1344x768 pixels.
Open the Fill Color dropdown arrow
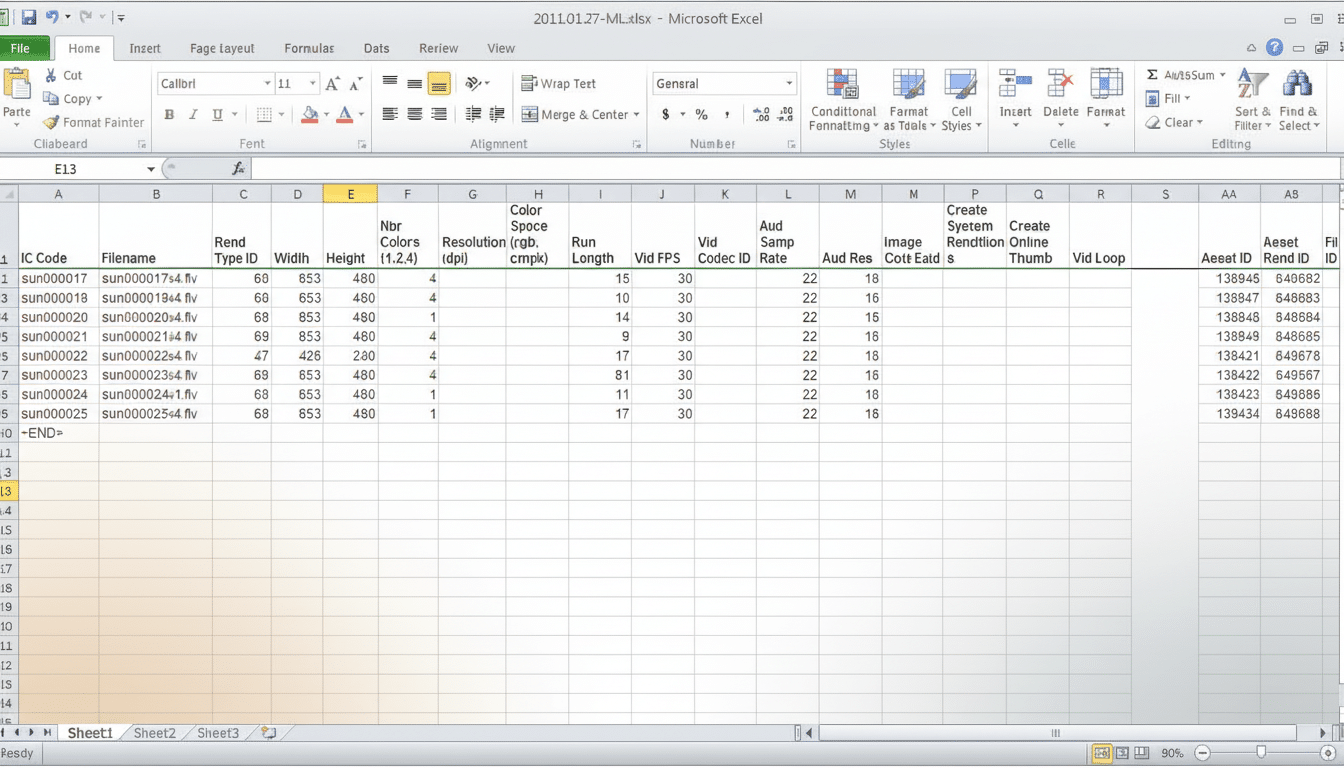tap(325, 114)
